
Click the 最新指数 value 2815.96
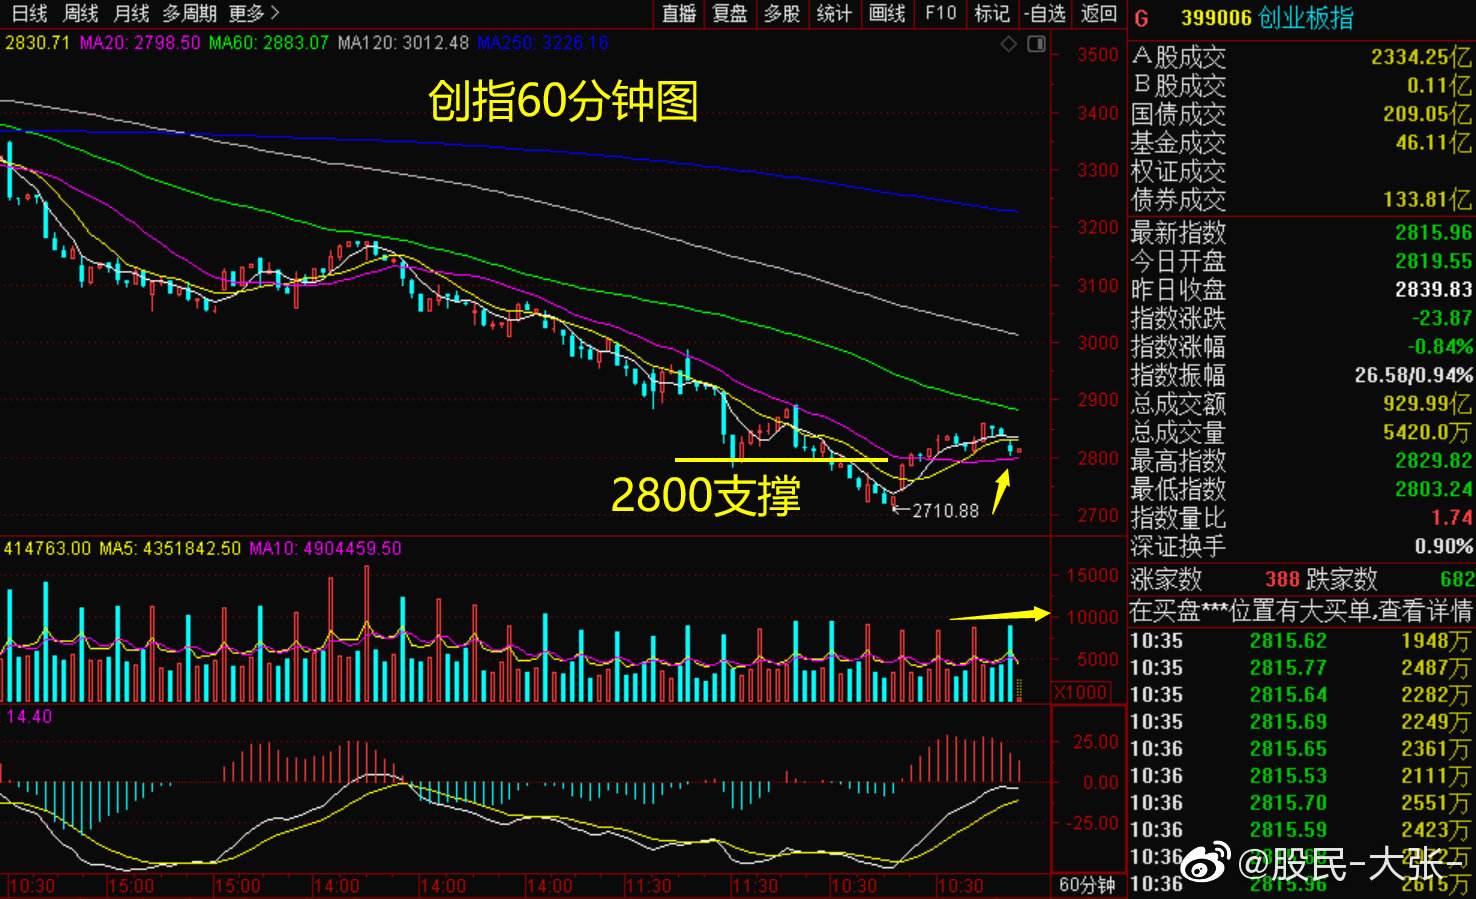pyautogui.click(x=1433, y=233)
